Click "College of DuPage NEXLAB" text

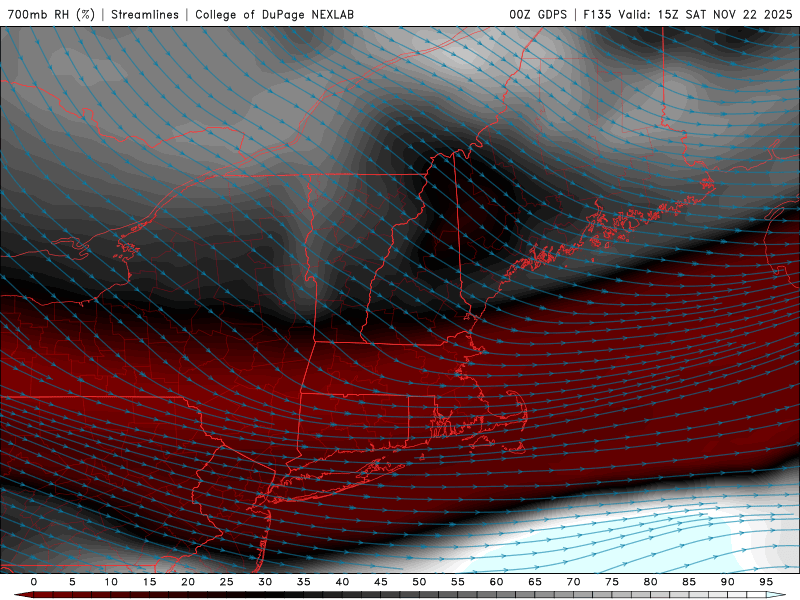(x=274, y=14)
